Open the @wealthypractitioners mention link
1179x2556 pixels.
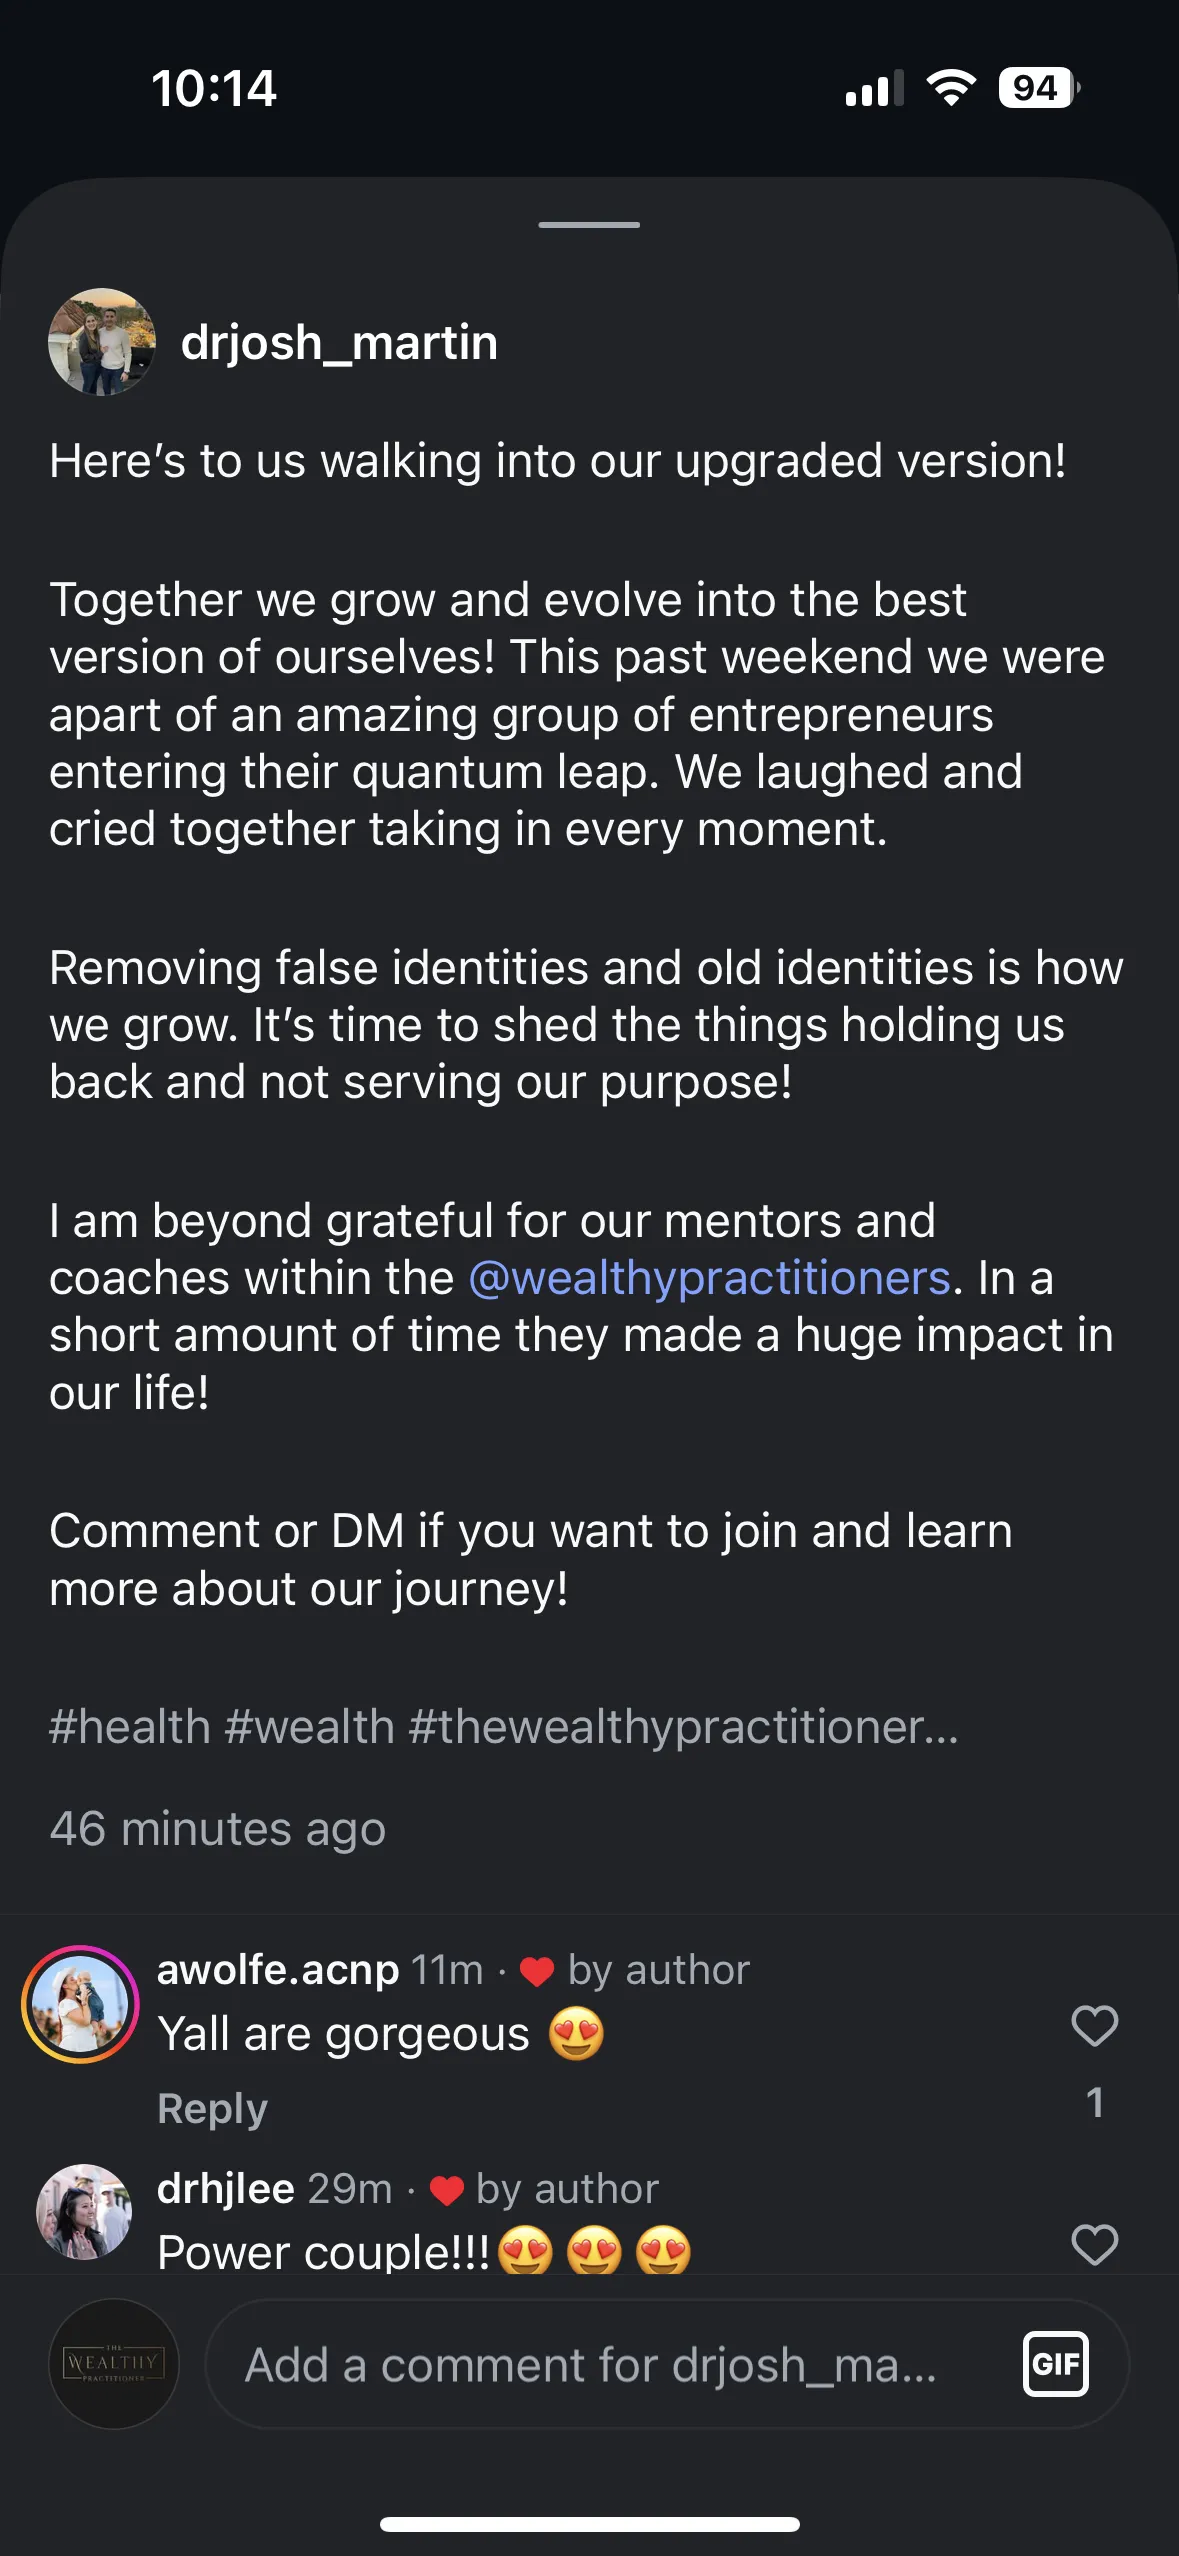point(709,1278)
